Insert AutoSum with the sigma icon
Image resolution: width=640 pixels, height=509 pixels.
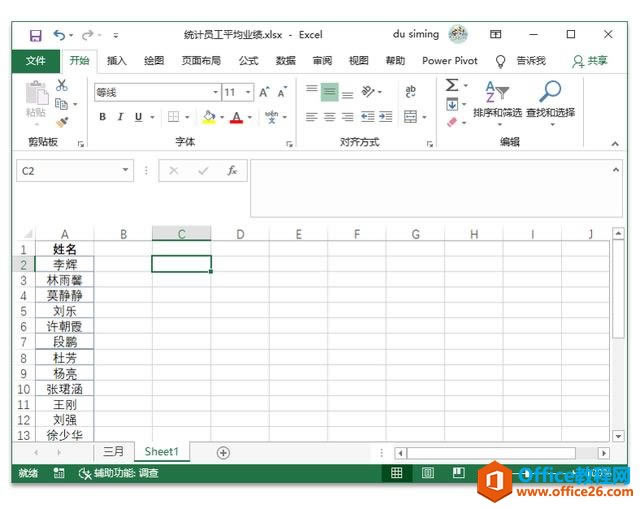click(x=452, y=85)
